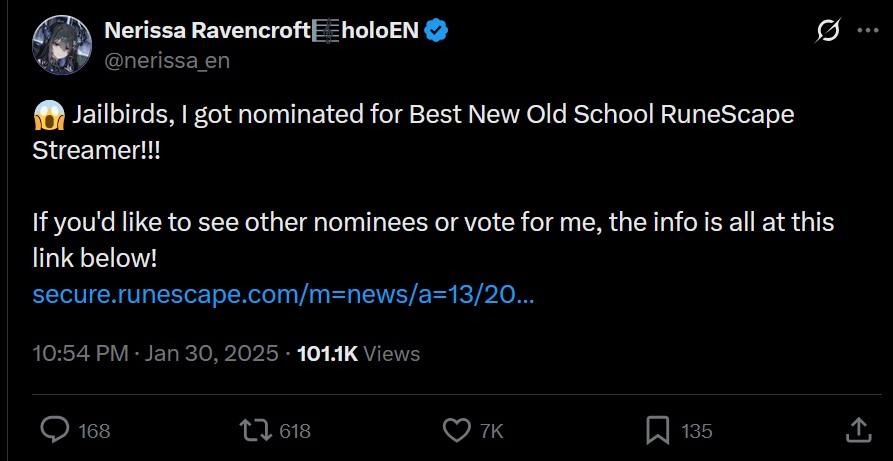The height and width of the screenshot is (461, 893).
Task: Click the repost arrows icon
Action: [x=255, y=430]
